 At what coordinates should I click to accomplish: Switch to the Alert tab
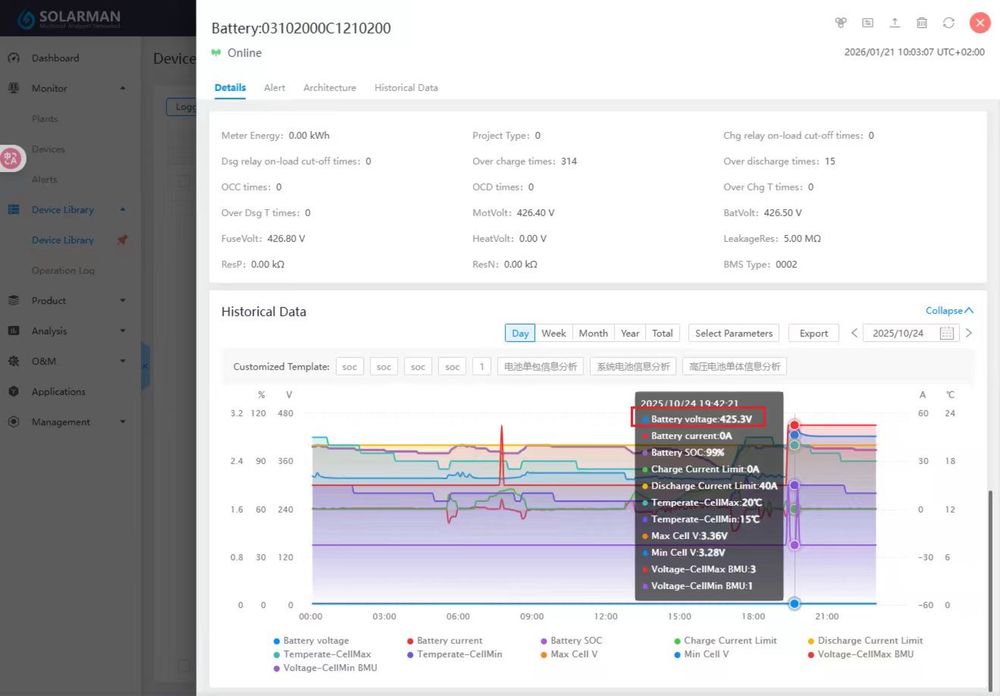(x=274, y=88)
